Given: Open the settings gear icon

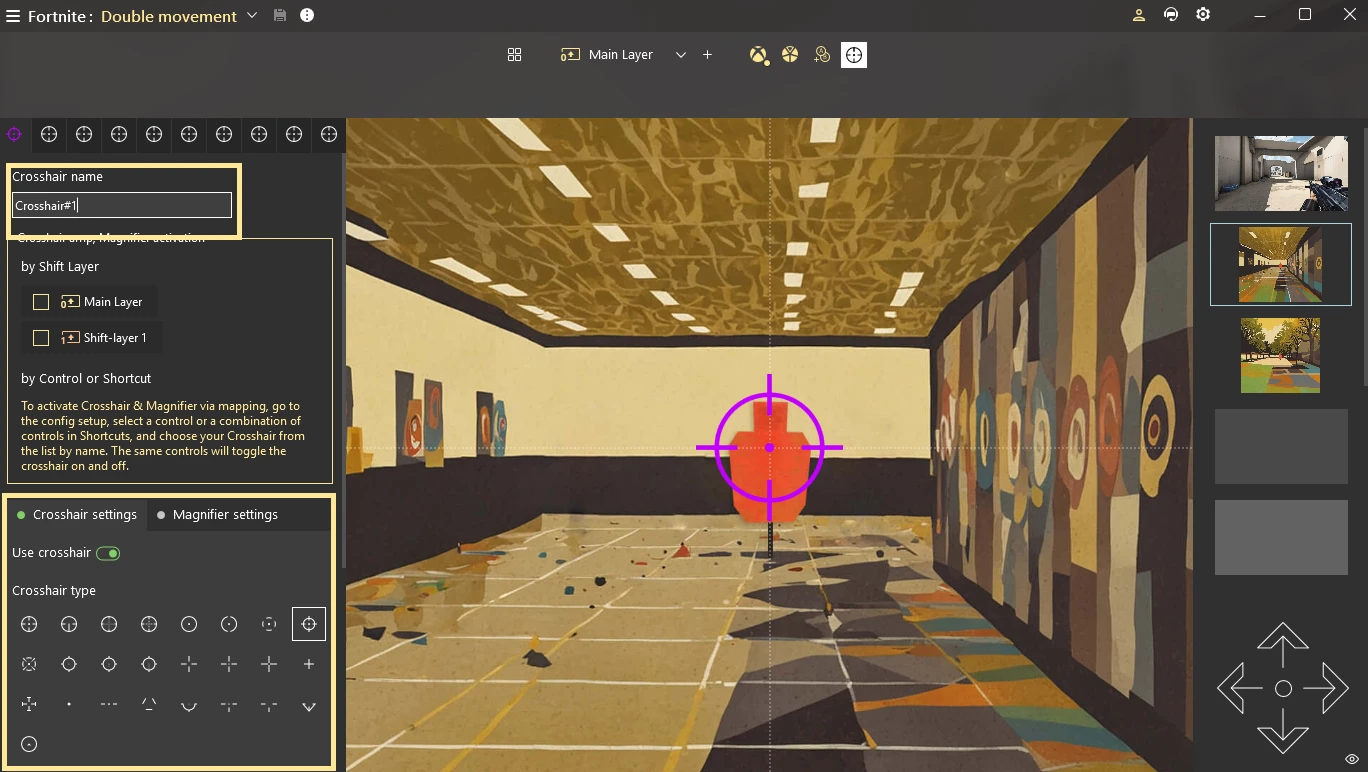Looking at the screenshot, I should click(x=1203, y=15).
